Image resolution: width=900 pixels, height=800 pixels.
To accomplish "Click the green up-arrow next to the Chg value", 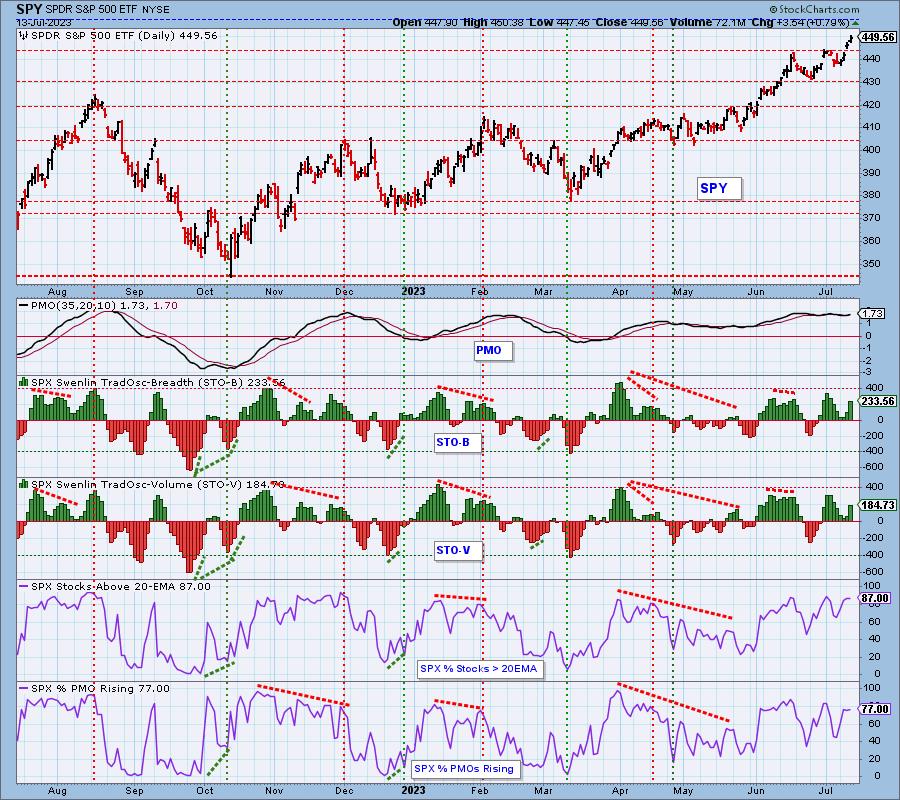I will (x=855, y=22).
